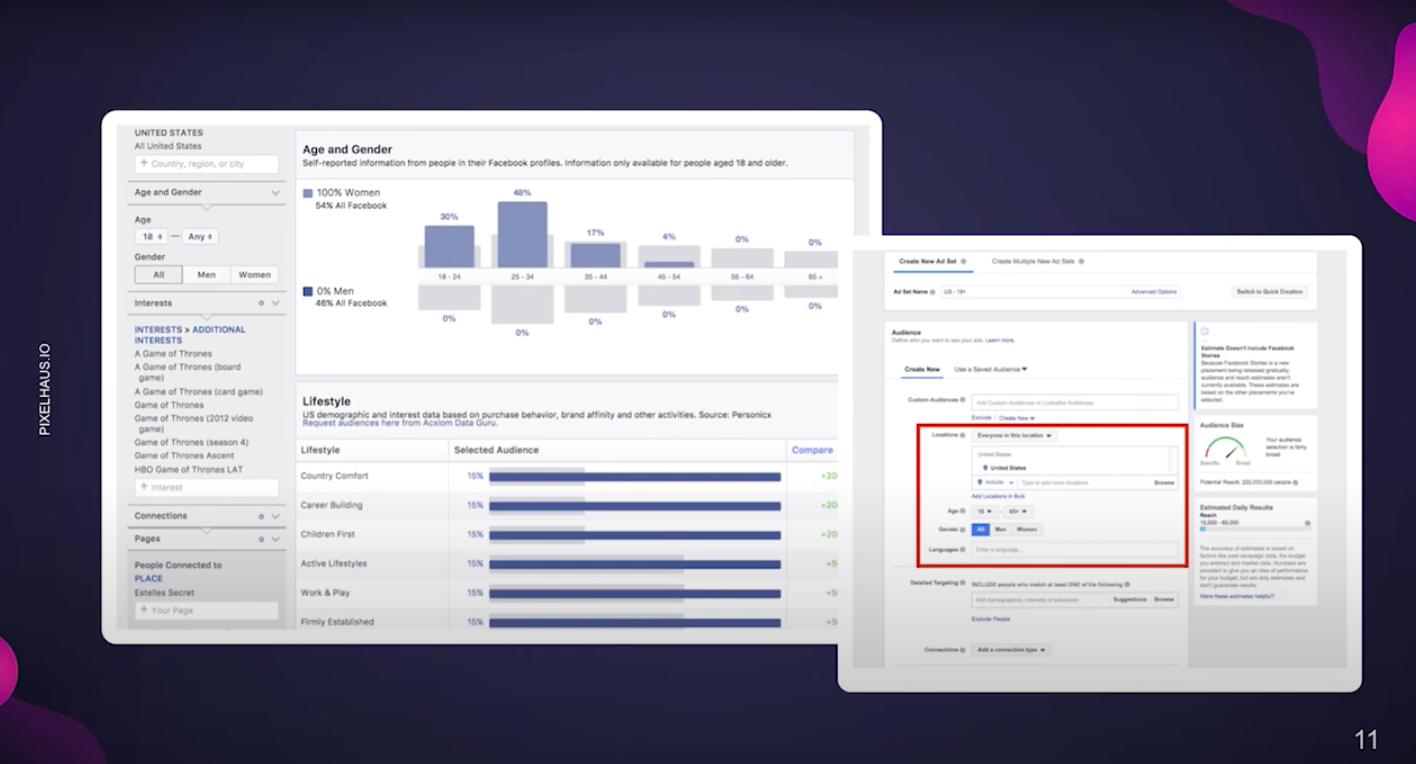Open the Audience Learn more link
Screen dimensions: 1416x764
tap(1000, 340)
